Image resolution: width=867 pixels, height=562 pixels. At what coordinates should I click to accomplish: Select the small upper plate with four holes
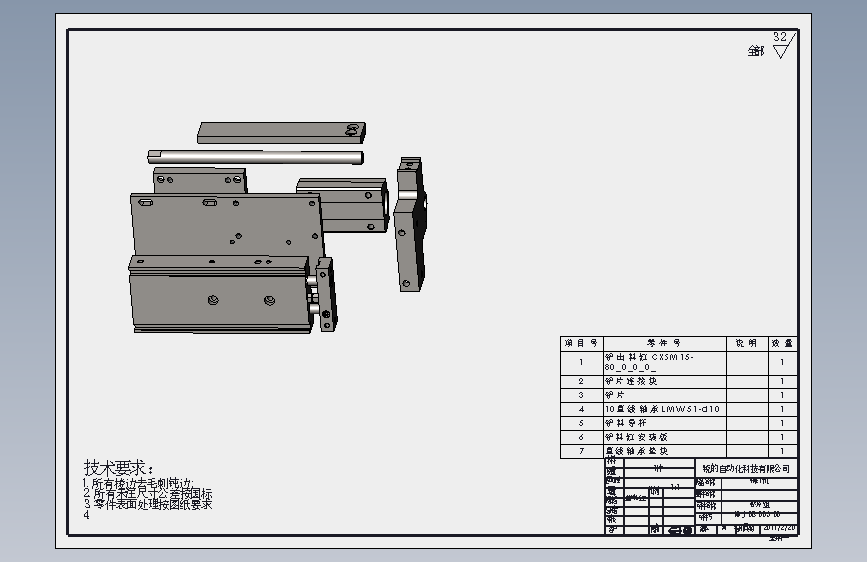pyautogui.click(x=200, y=181)
